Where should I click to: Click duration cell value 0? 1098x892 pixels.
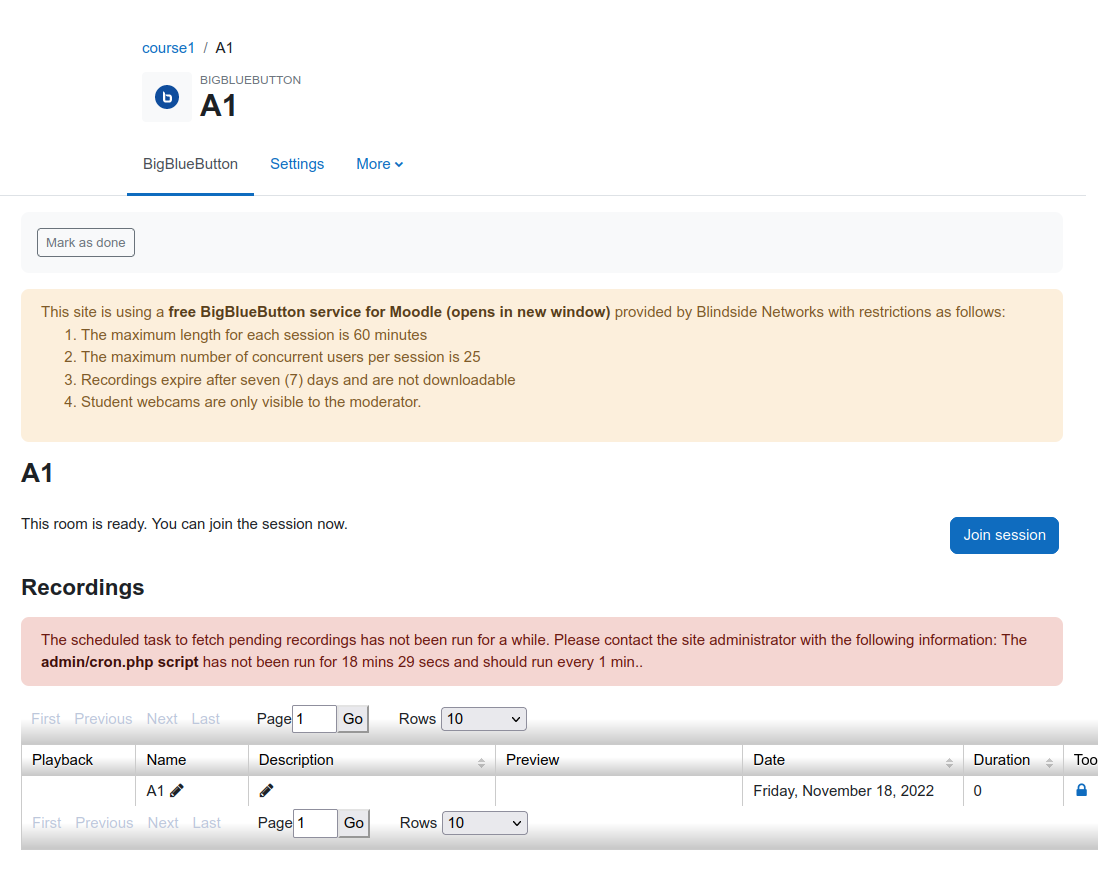click(x=978, y=790)
